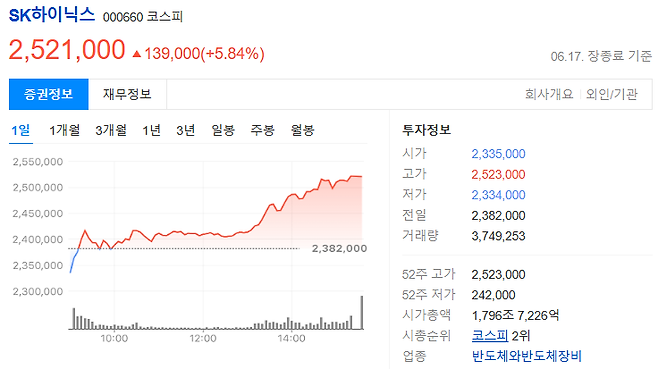Switch chart to 월봉 candles
This screenshot has width=658, height=369.
[303, 131]
